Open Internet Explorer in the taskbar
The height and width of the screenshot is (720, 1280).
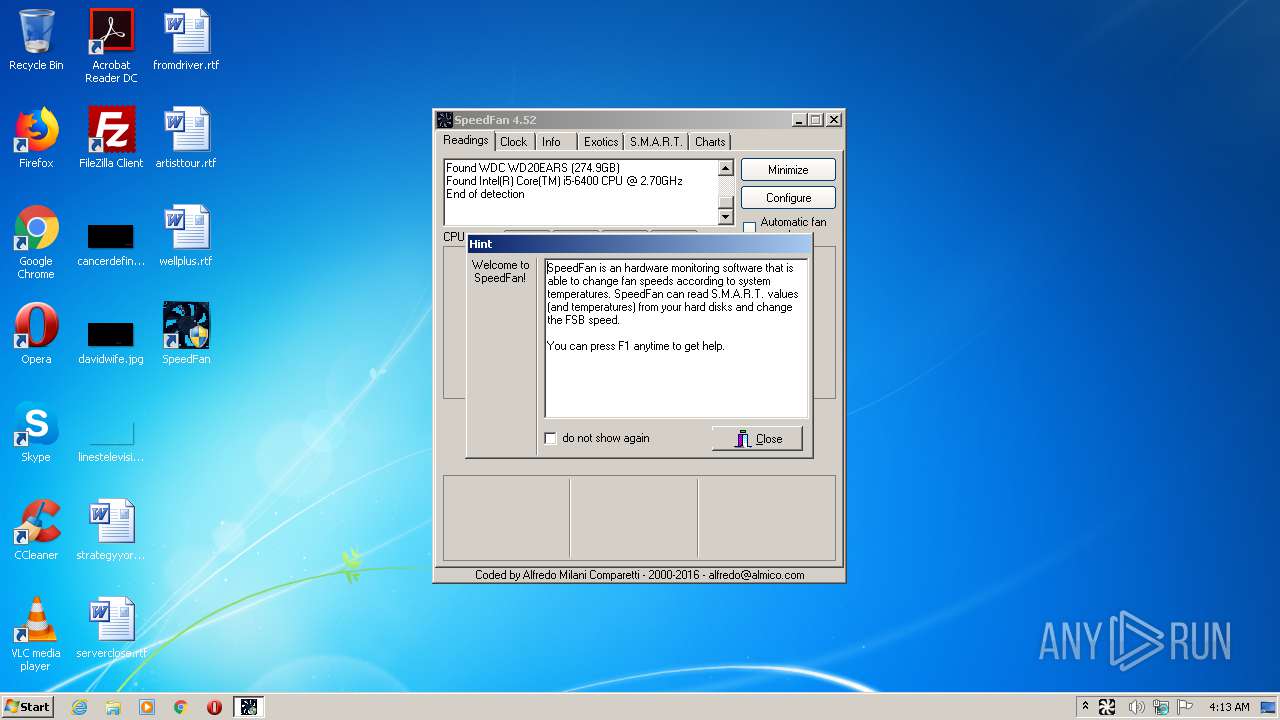[x=79, y=707]
